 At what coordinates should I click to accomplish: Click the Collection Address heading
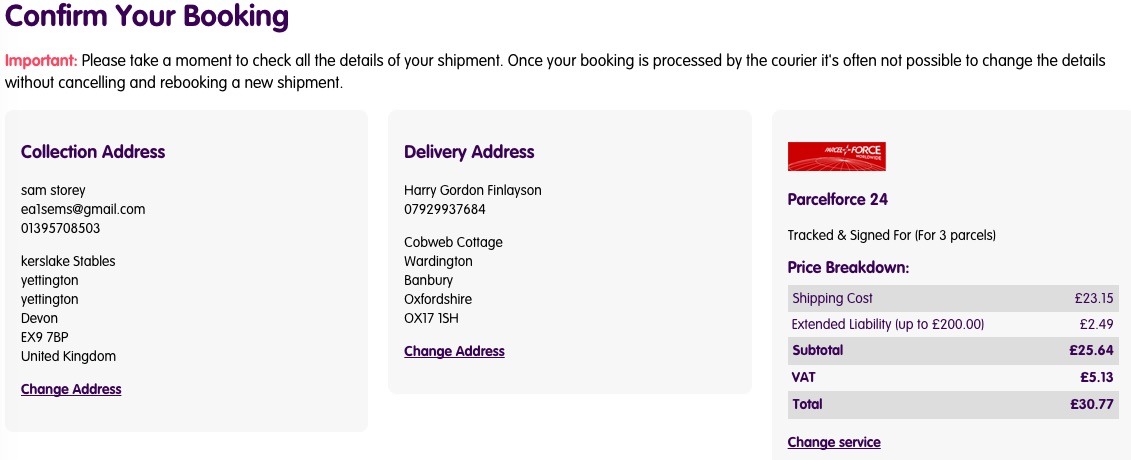[x=93, y=152]
